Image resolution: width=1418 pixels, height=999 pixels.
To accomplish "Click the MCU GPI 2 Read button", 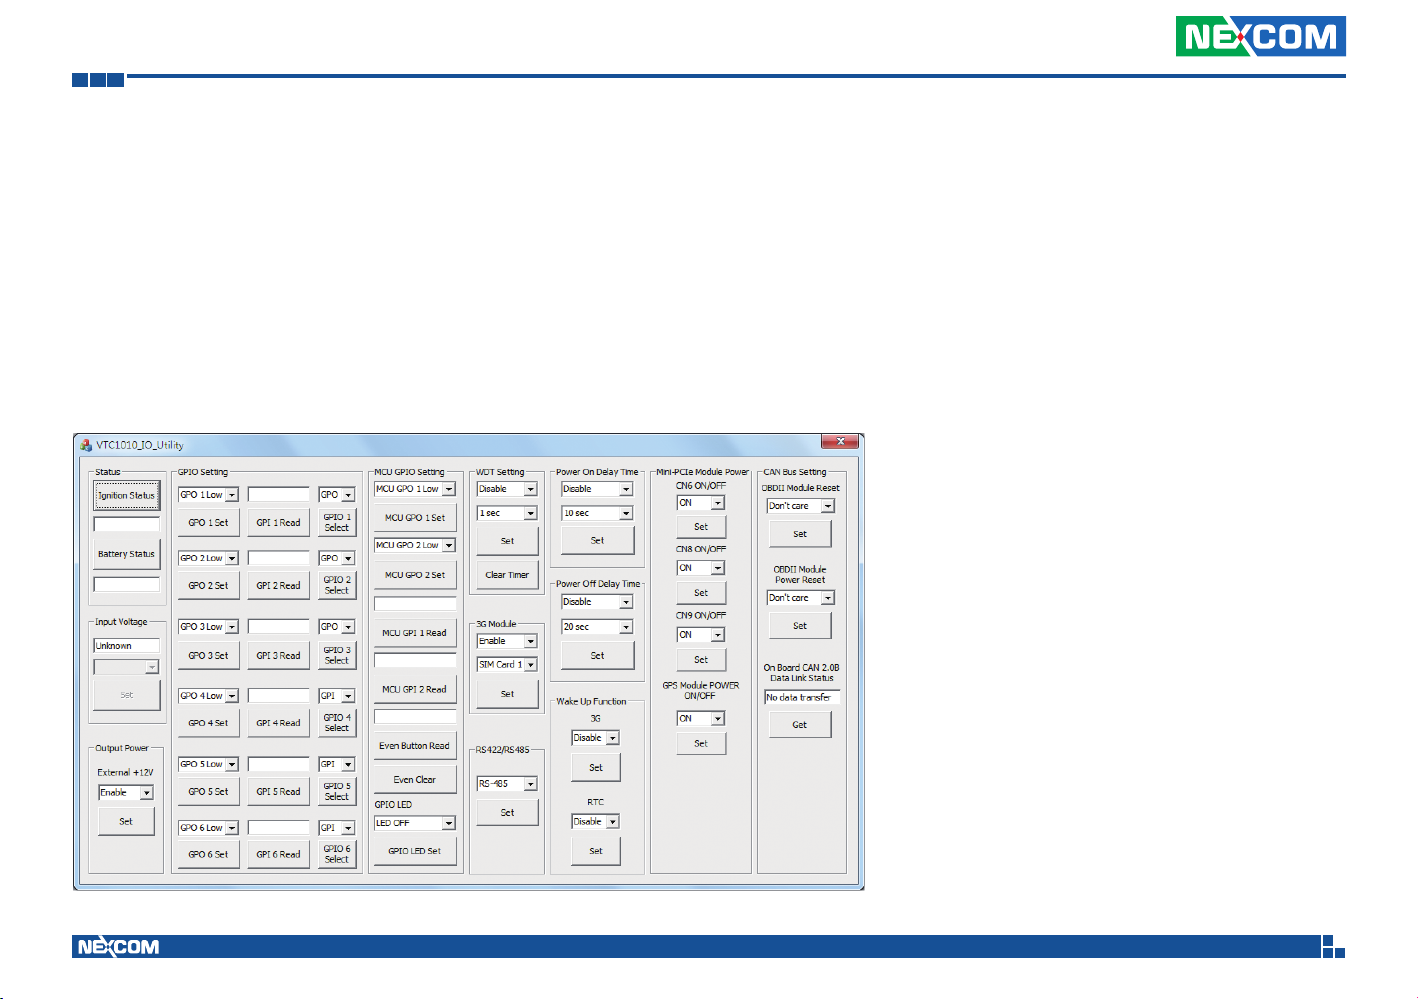I will point(415,689).
